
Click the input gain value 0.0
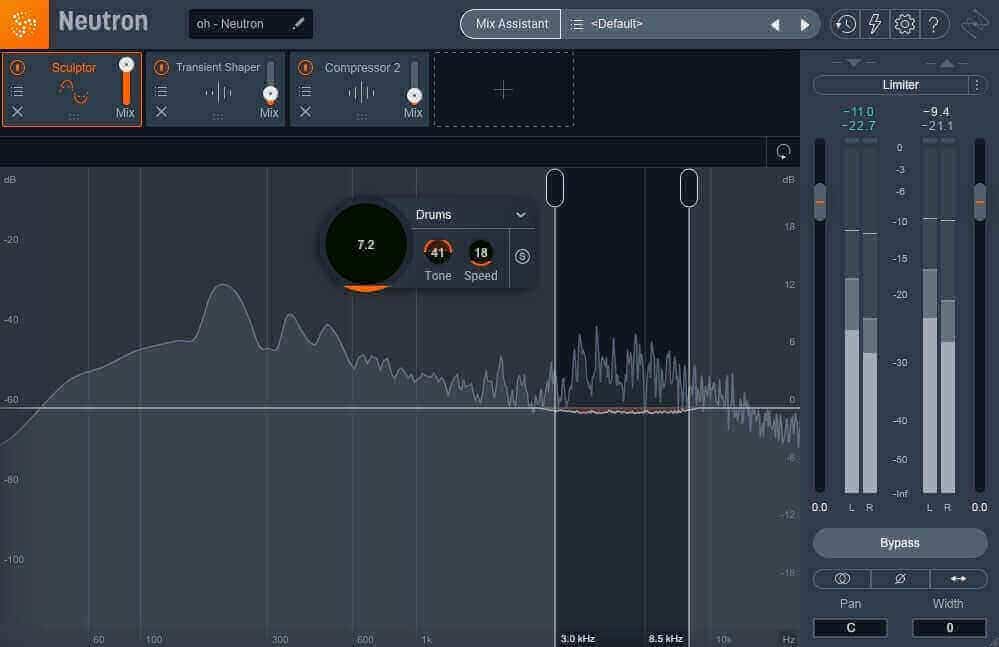(x=819, y=508)
